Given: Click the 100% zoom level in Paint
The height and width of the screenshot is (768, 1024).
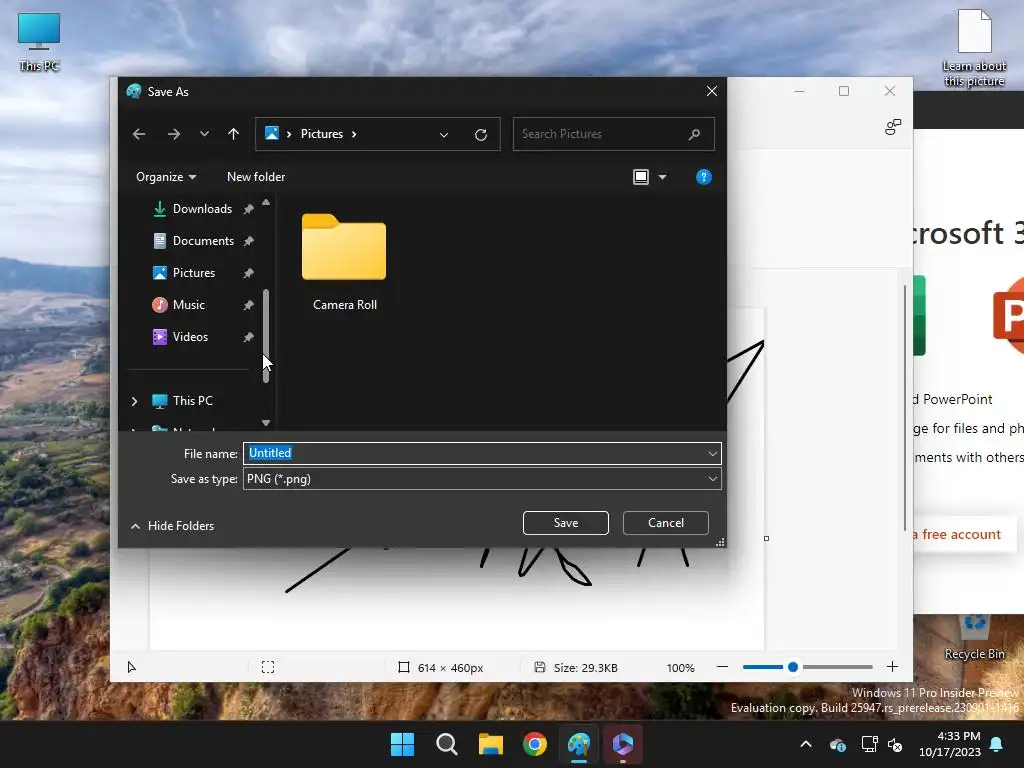Looking at the screenshot, I should click(x=680, y=668).
